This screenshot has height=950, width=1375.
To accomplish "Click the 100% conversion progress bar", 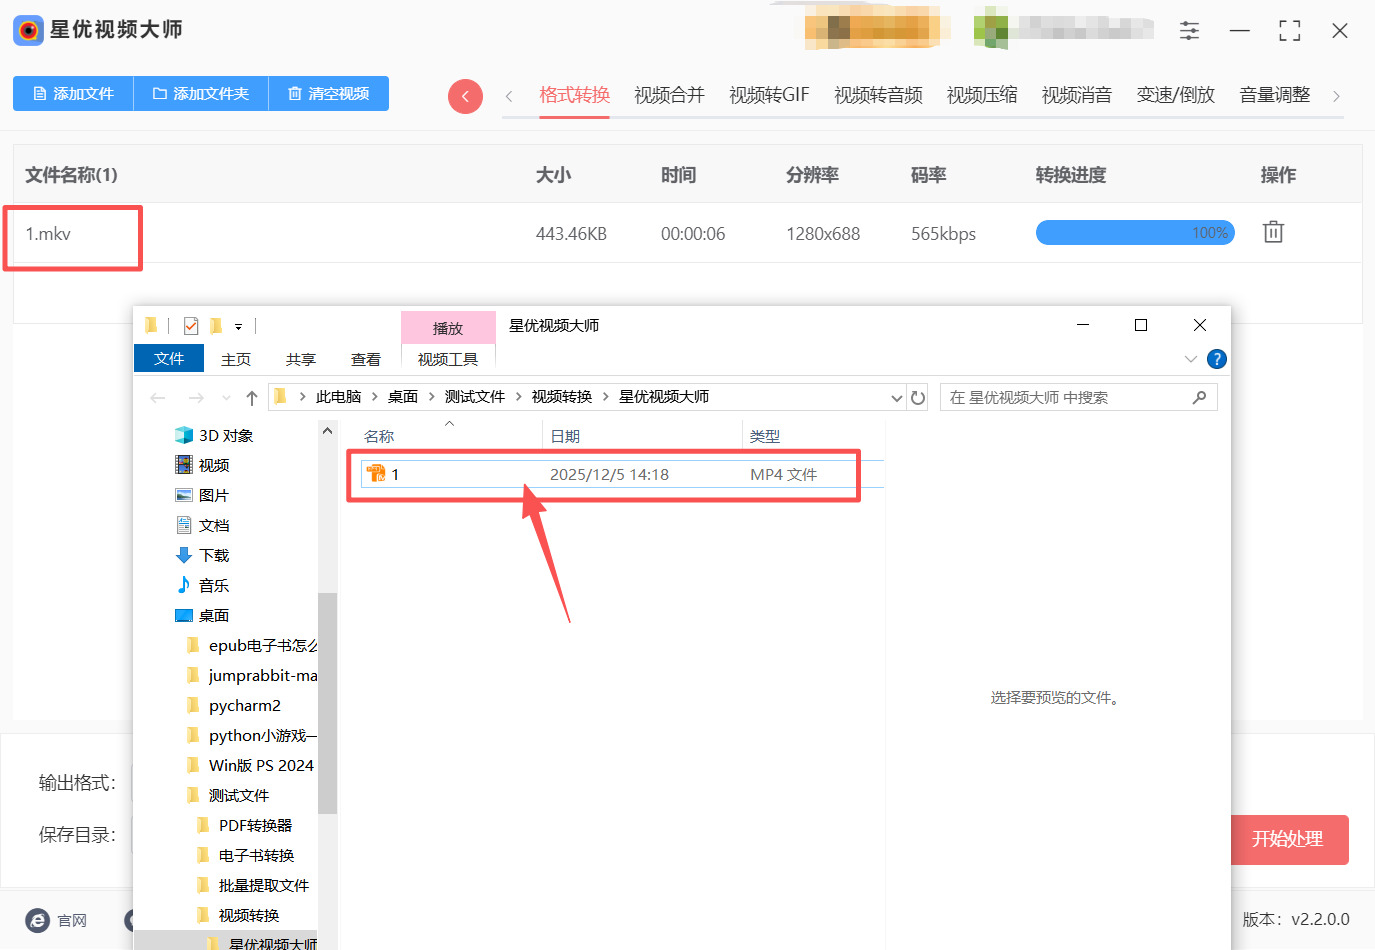I will tap(1135, 232).
